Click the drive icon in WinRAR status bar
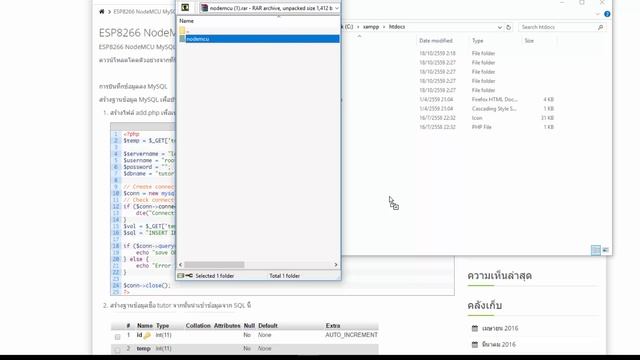The width and height of the screenshot is (640, 360). (x=181, y=276)
